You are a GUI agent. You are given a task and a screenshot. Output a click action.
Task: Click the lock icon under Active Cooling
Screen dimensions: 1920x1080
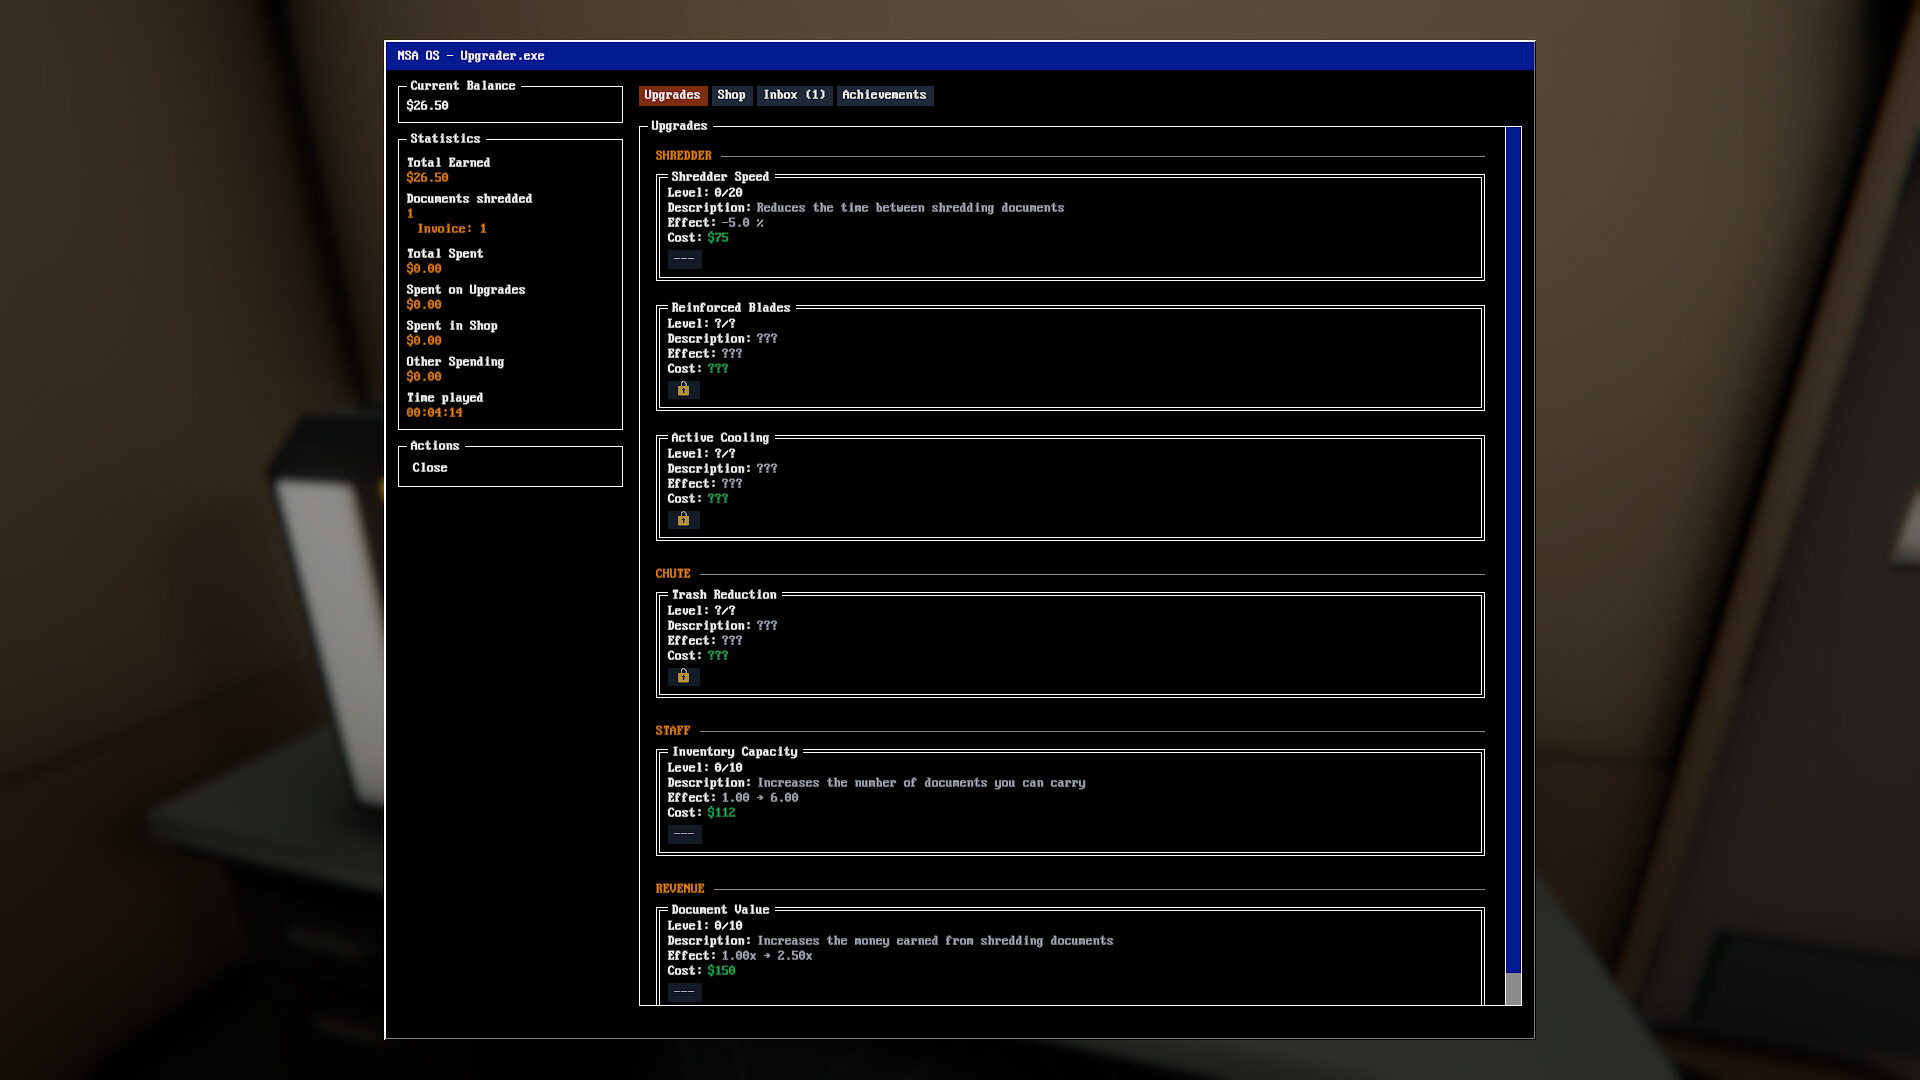[x=684, y=519]
